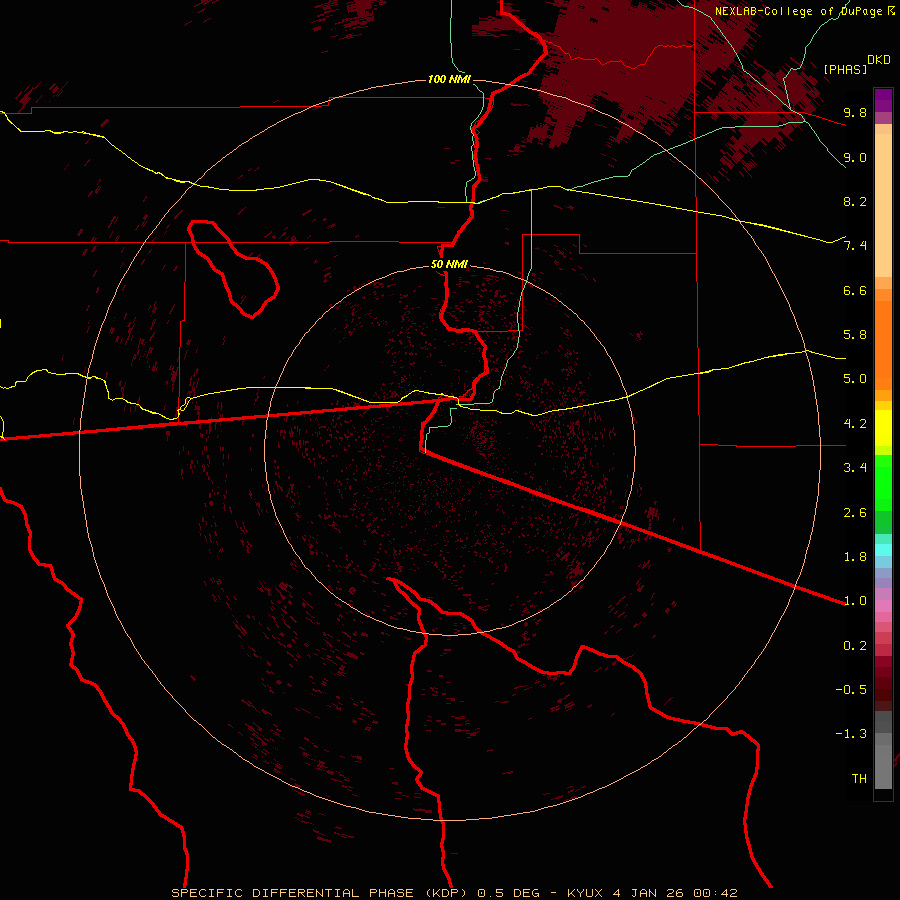Click the -1.3 value on color scale

(851, 734)
